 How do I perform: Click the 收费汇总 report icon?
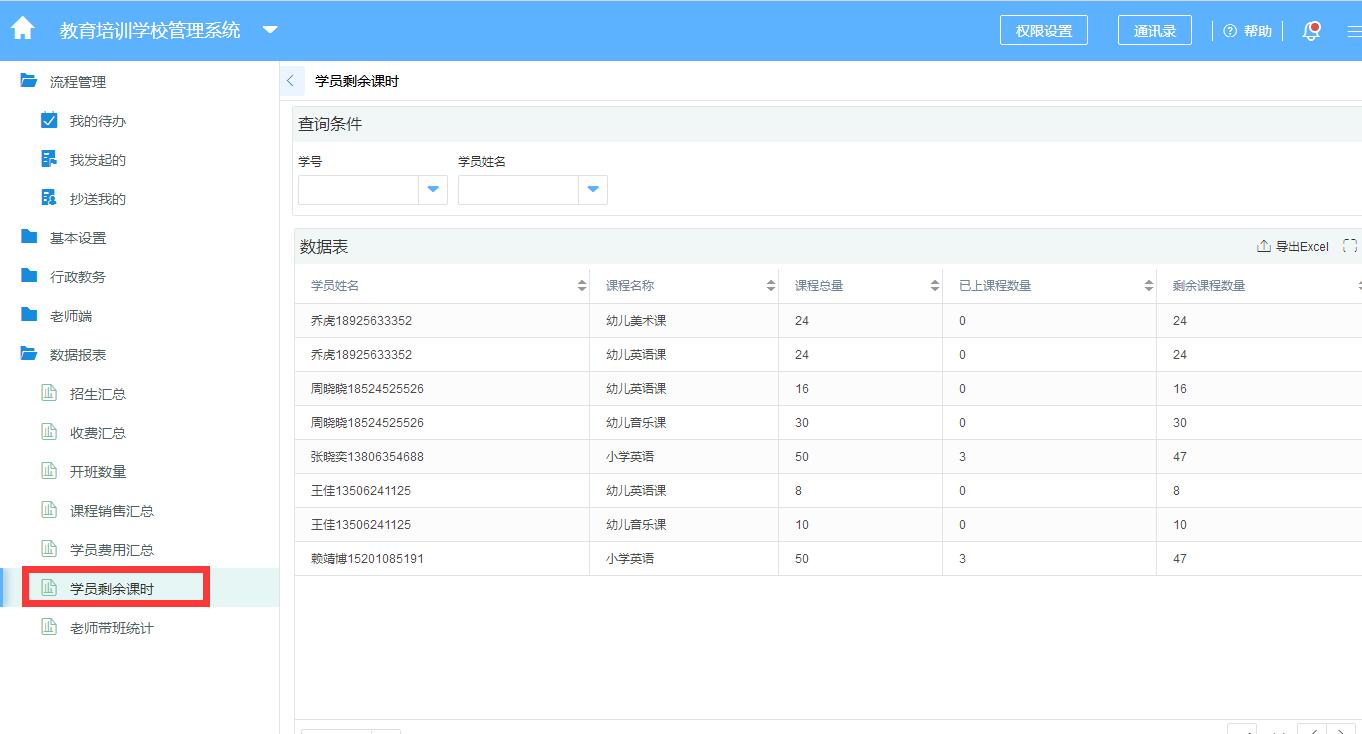coord(48,432)
